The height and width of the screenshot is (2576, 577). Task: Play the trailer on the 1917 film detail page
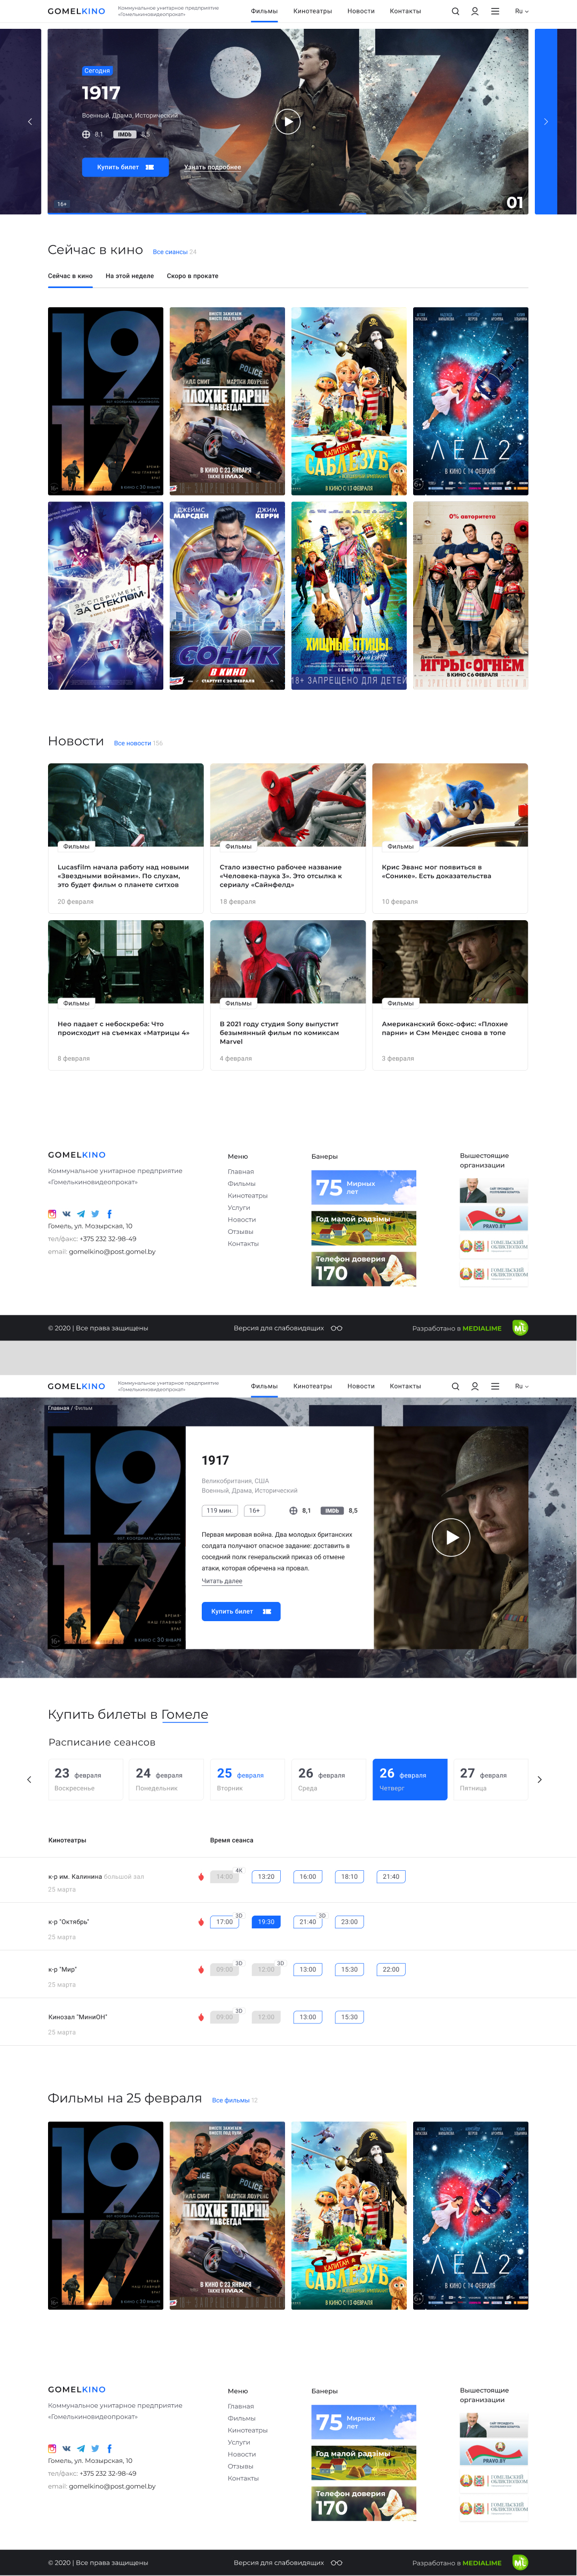tap(451, 1537)
